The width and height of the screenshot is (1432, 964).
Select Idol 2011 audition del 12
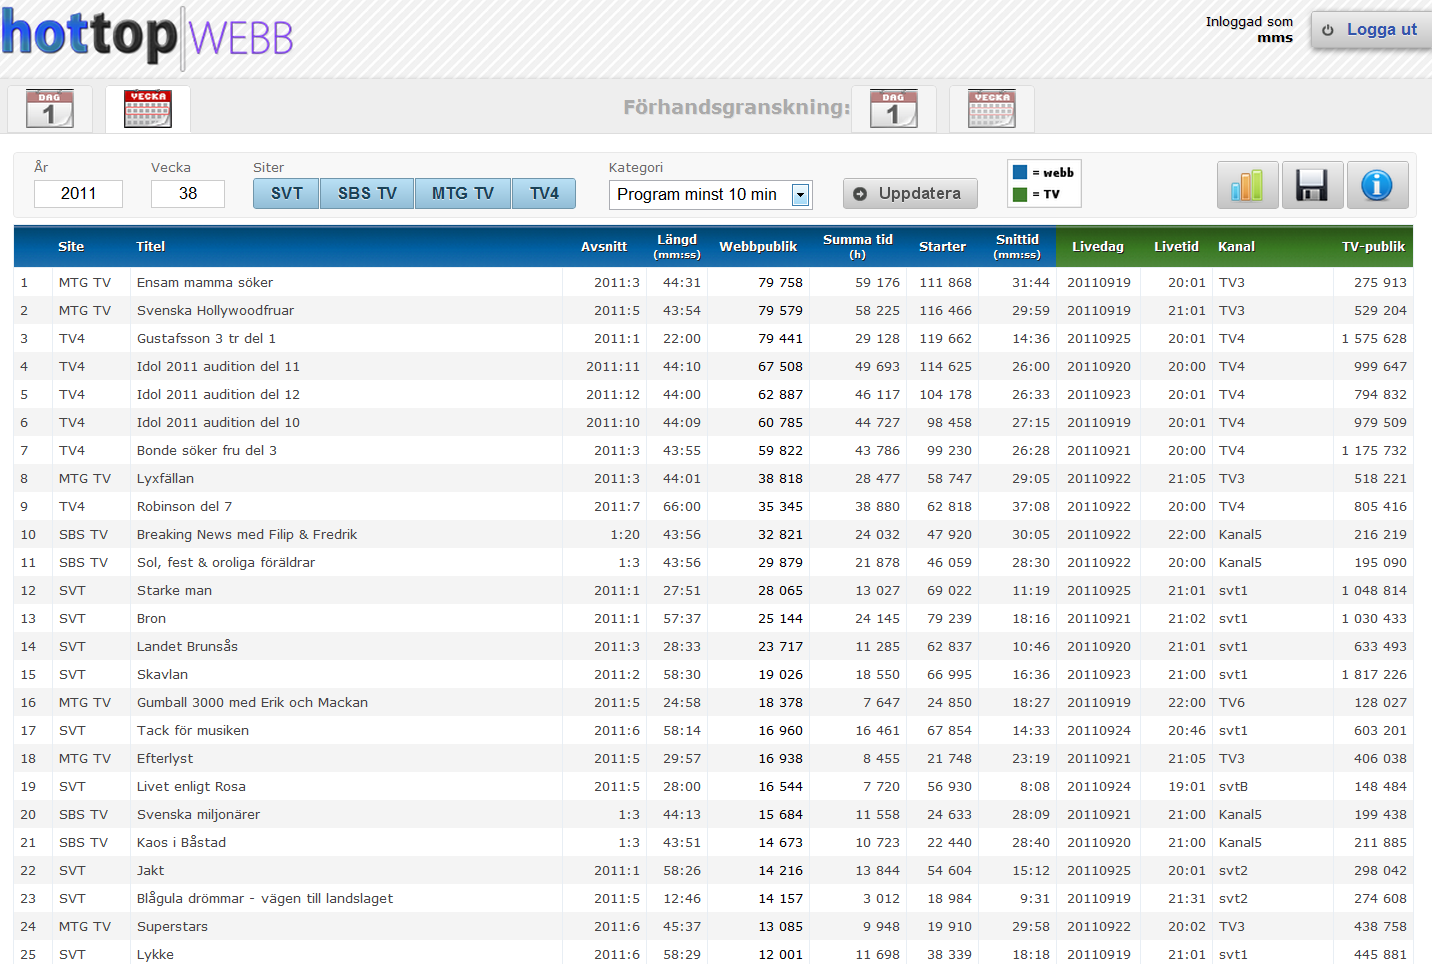(x=218, y=394)
